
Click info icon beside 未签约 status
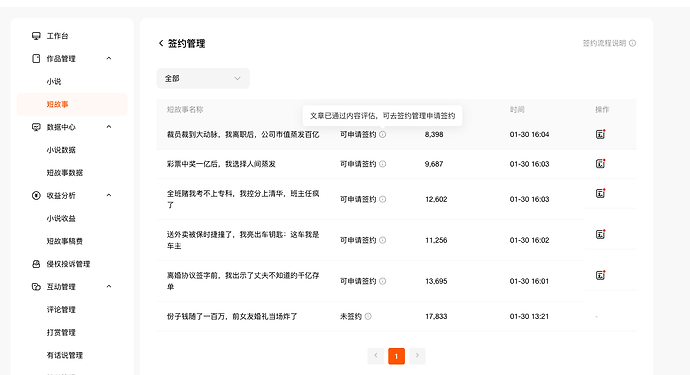(x=368, y=316)
